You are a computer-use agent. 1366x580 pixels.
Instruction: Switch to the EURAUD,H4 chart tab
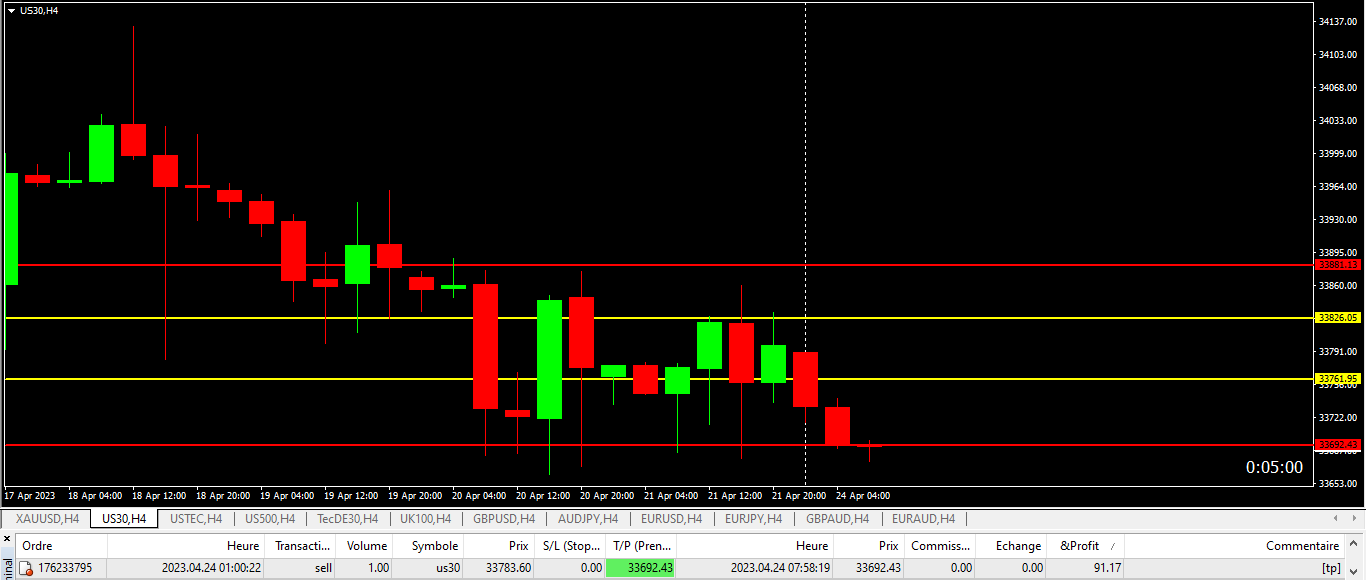click(923, 519)
